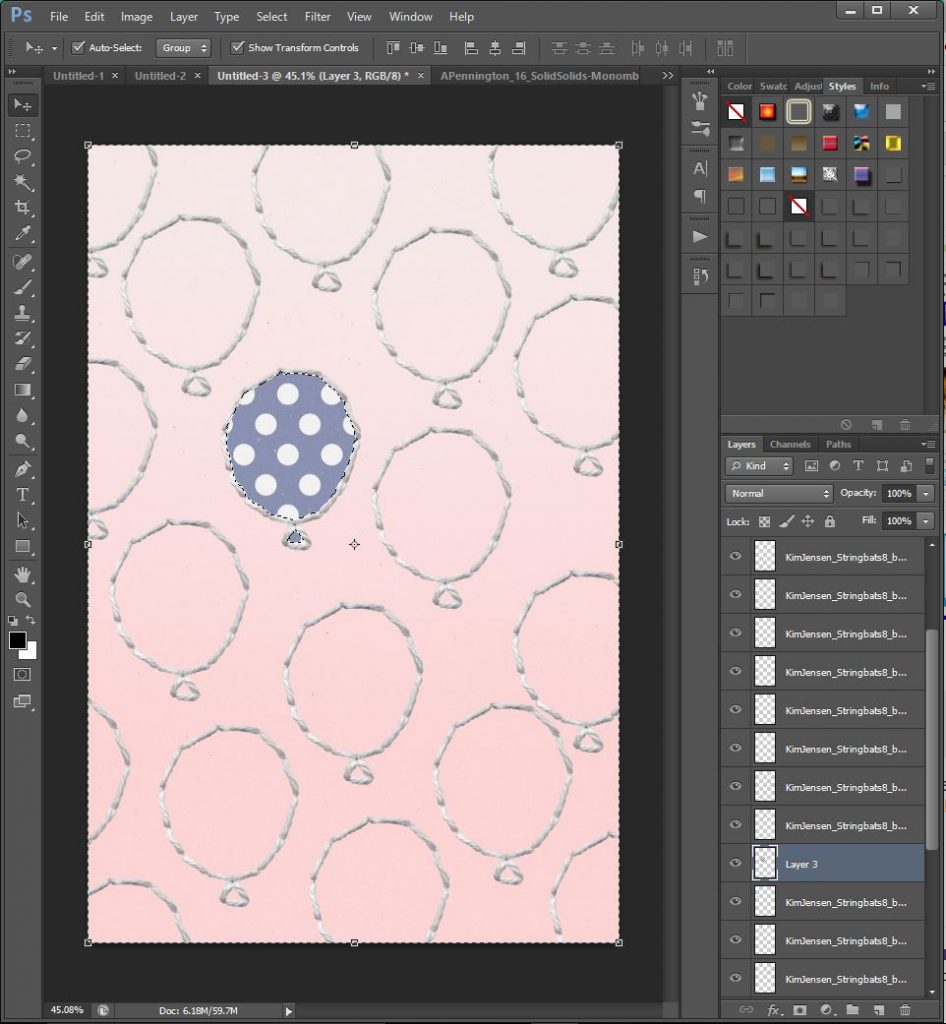Click Layer 3 thumbnail

pyautogui.click(x=765, y=863)
